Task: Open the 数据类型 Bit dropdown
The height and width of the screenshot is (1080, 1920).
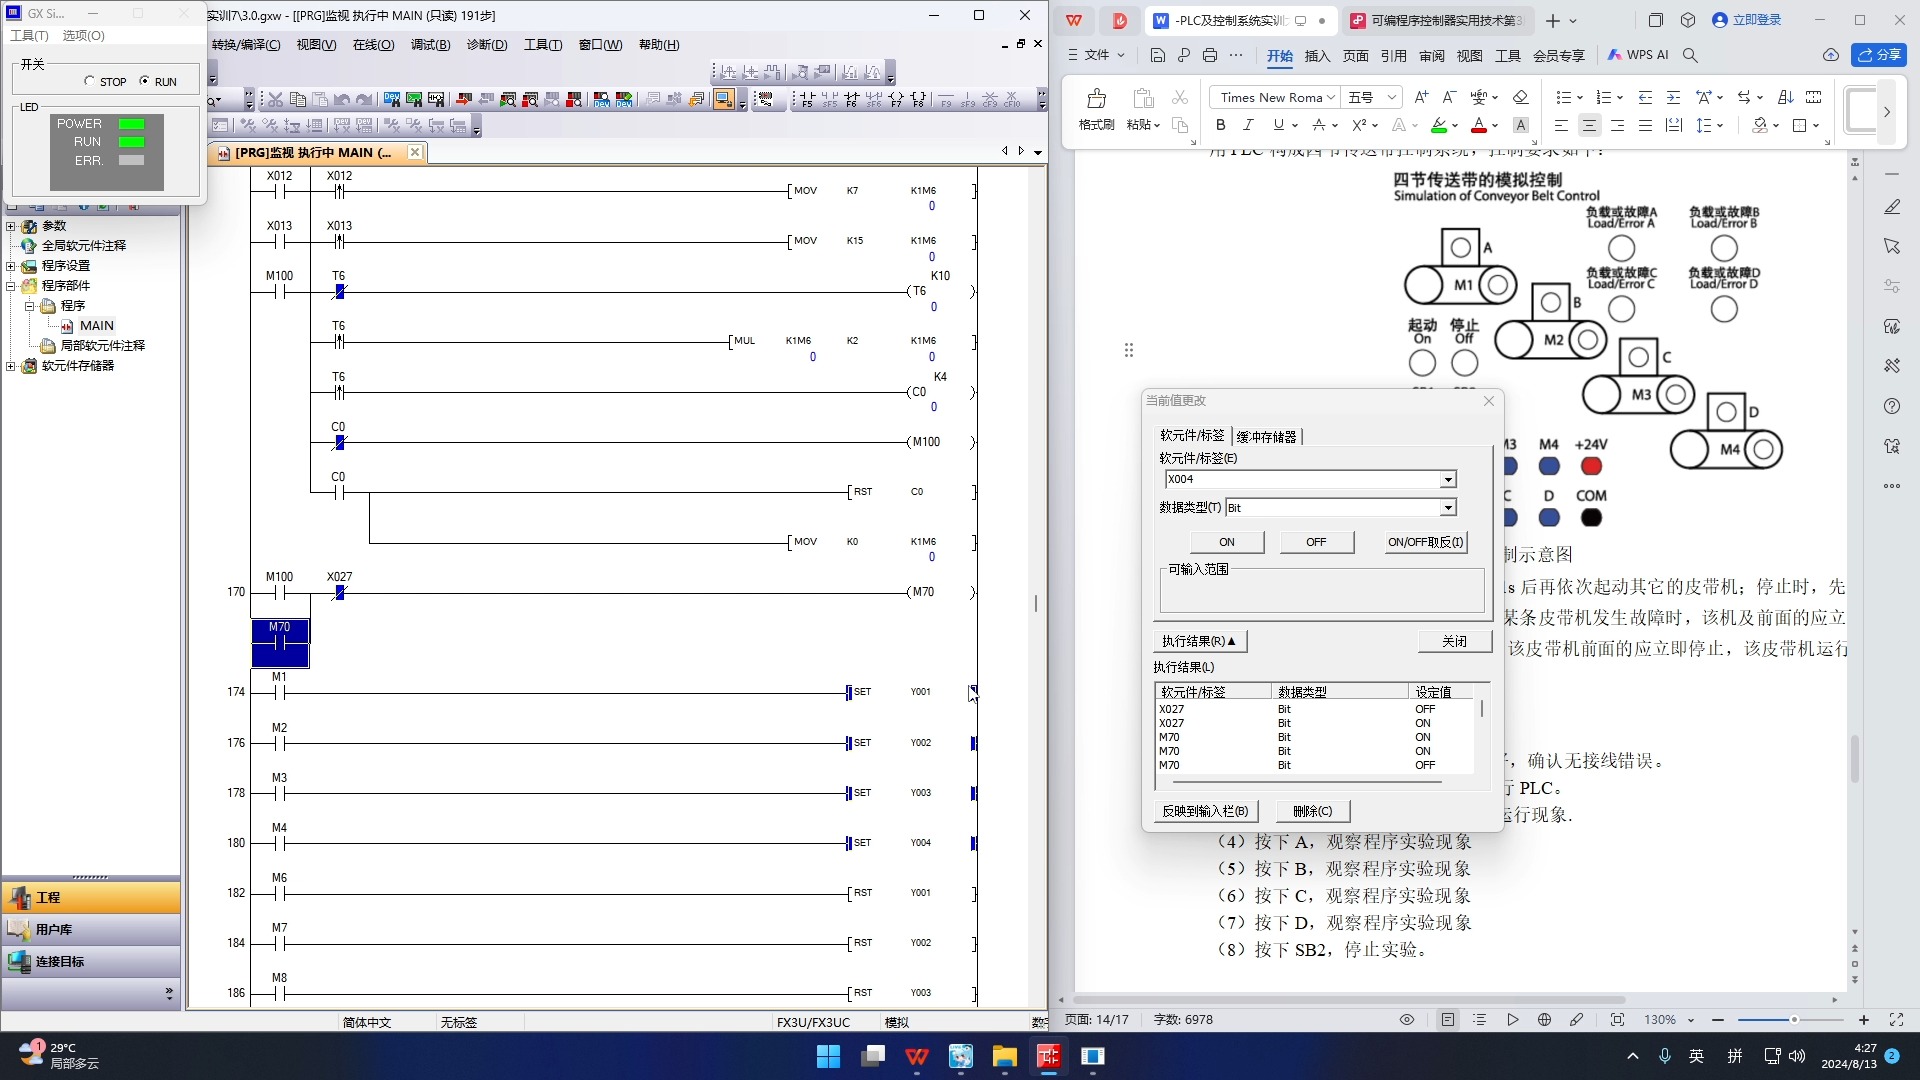Action: click(x=1447, y=508)
